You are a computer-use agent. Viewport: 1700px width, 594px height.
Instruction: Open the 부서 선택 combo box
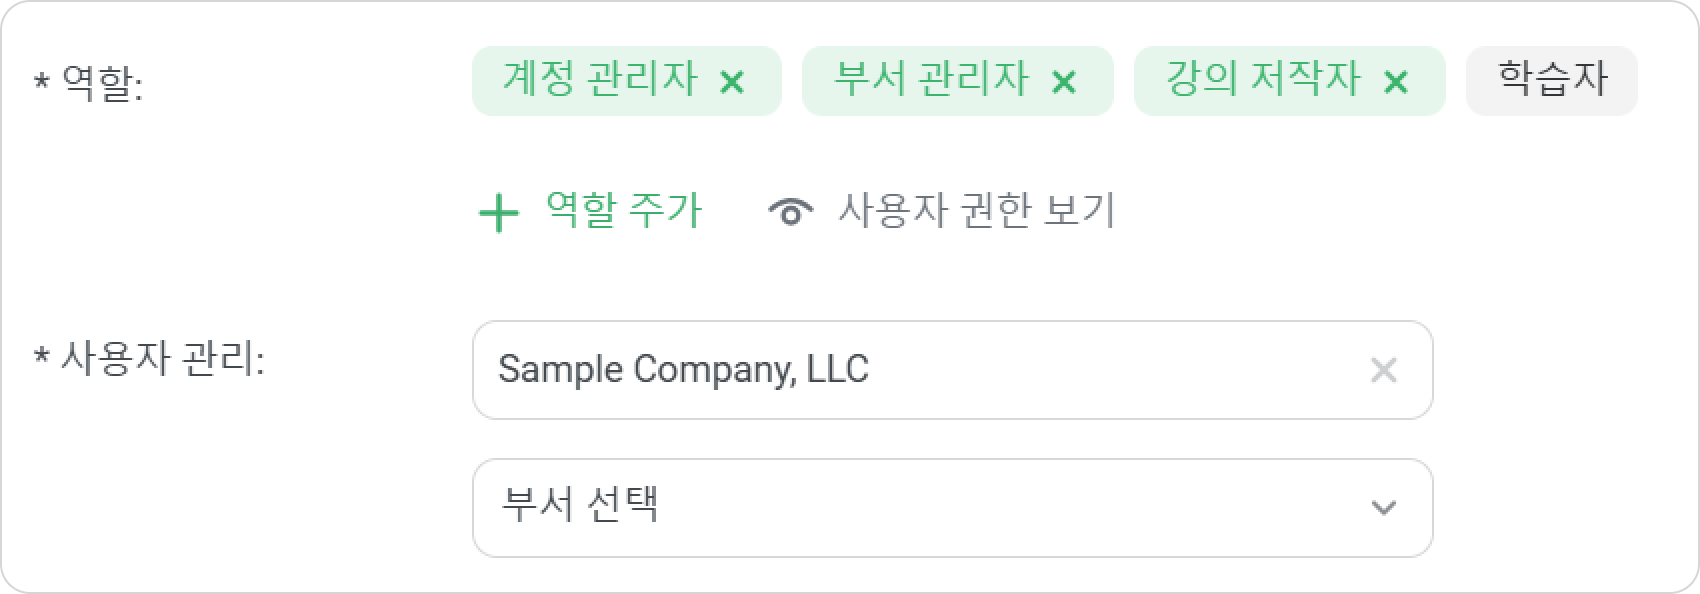pyautogui.click(x=952, y=508)
